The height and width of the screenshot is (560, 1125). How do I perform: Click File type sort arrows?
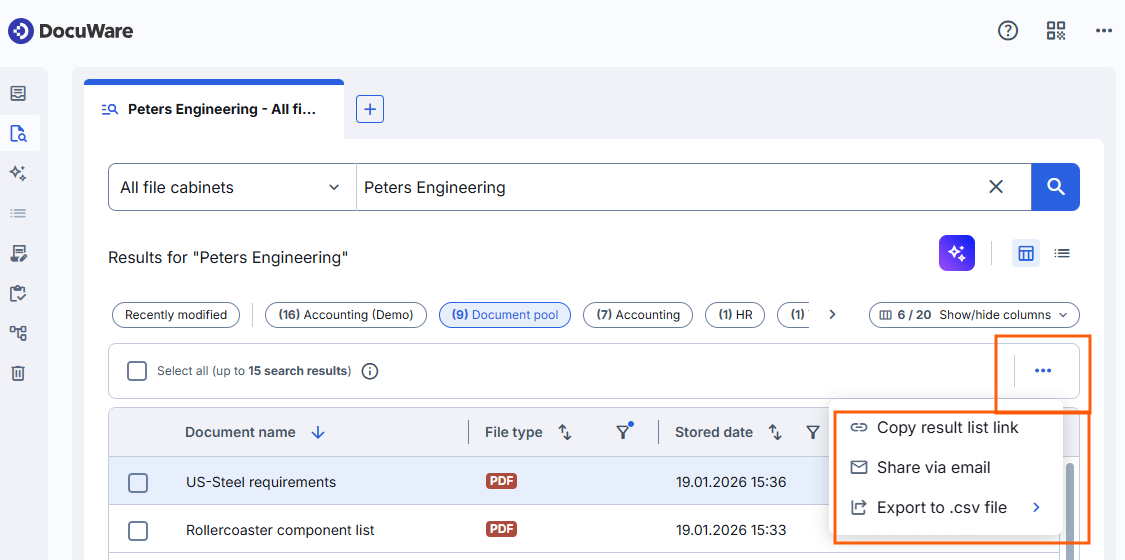(565, 432)
